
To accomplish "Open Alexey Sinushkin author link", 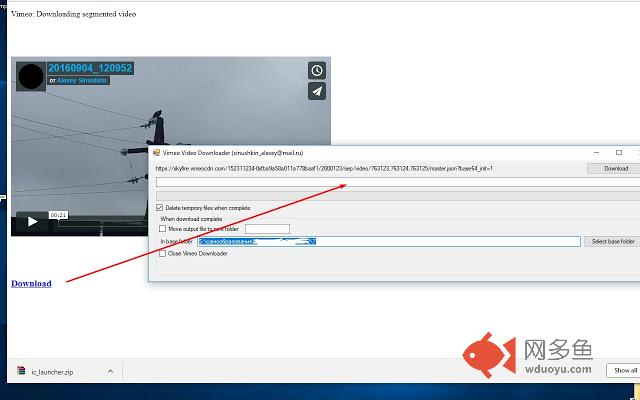I will (x=82, y=80).
